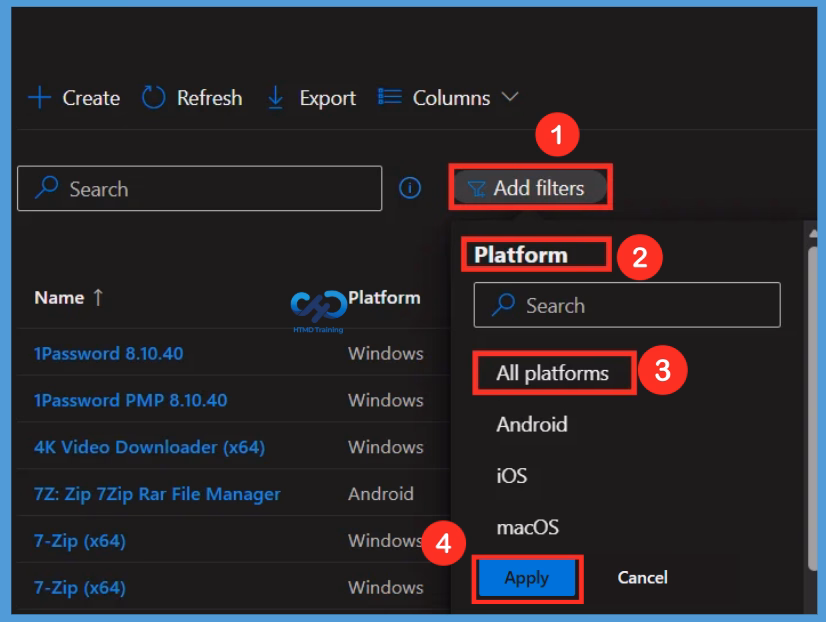The width and height of the screenshot is (826, 622).
Task: Select All platforms option
Action: 553,373
